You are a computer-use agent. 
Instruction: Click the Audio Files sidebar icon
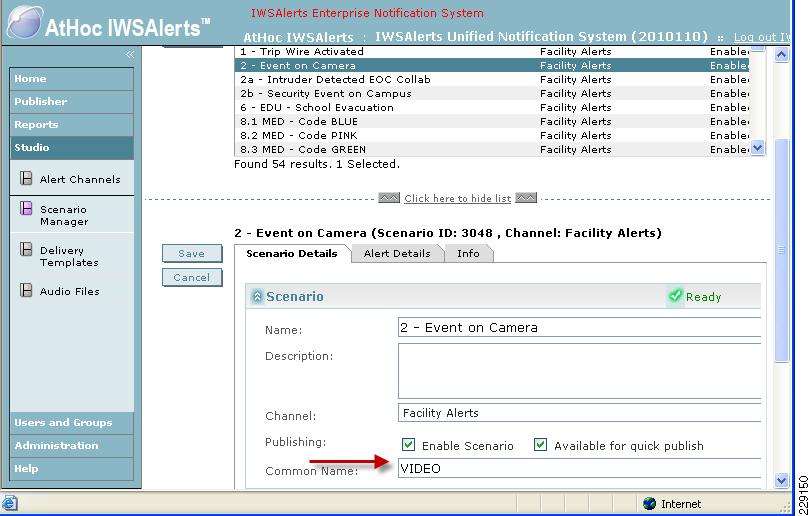click(x=26, y=290)
